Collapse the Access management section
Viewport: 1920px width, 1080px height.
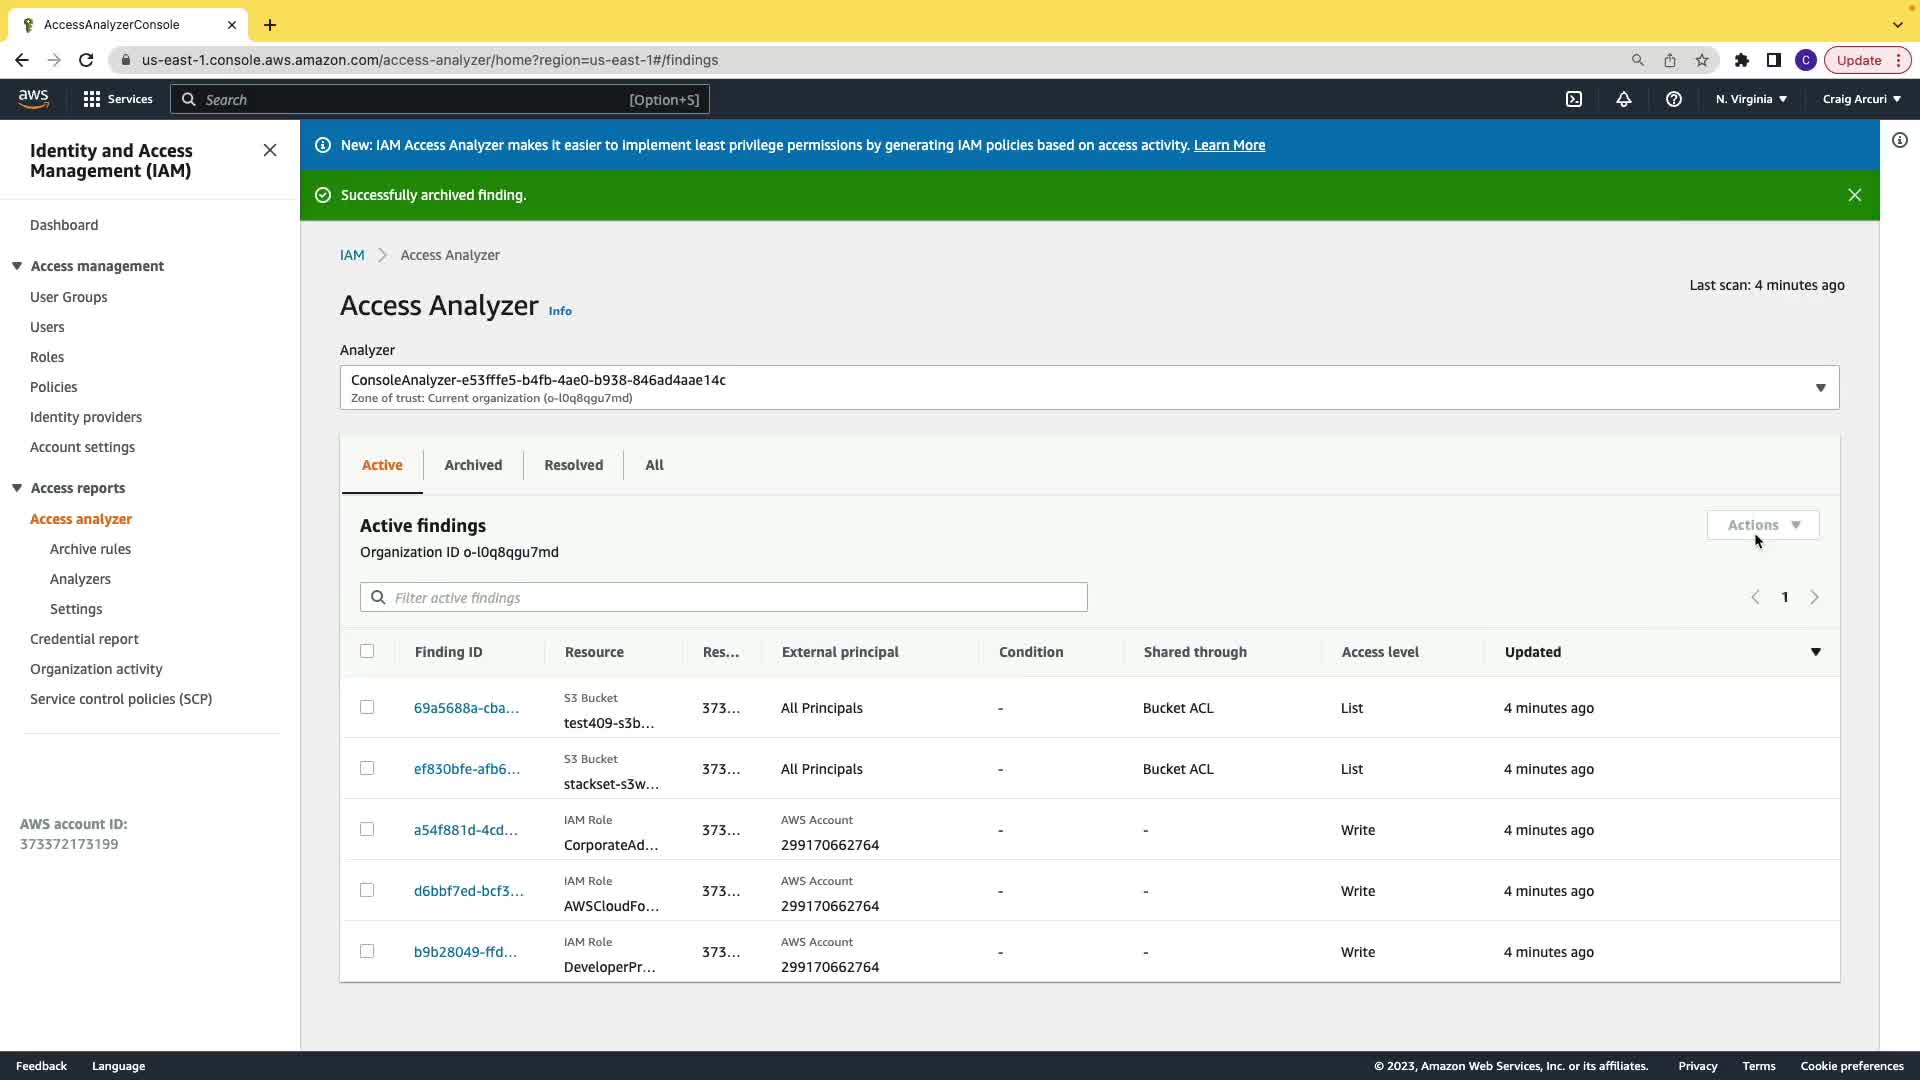coord(17,266)
